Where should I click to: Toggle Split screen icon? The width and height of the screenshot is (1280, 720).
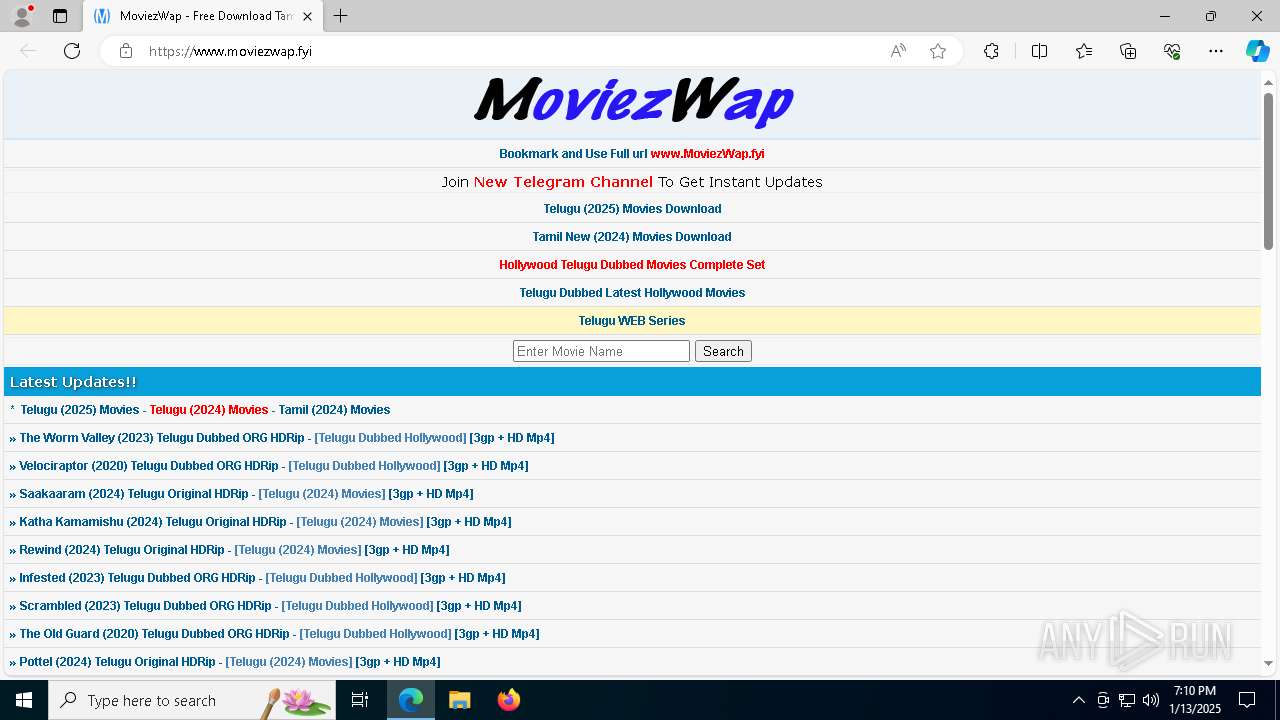coord(1039,51)
